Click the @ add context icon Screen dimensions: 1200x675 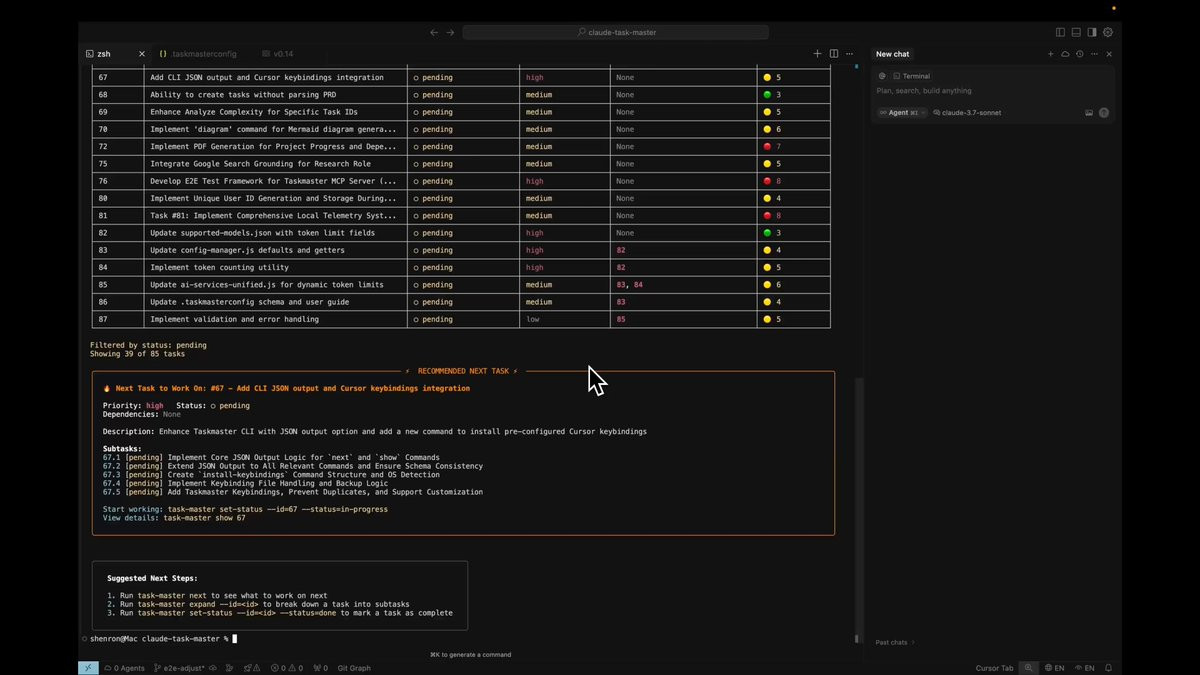click(x=882, y=76)
